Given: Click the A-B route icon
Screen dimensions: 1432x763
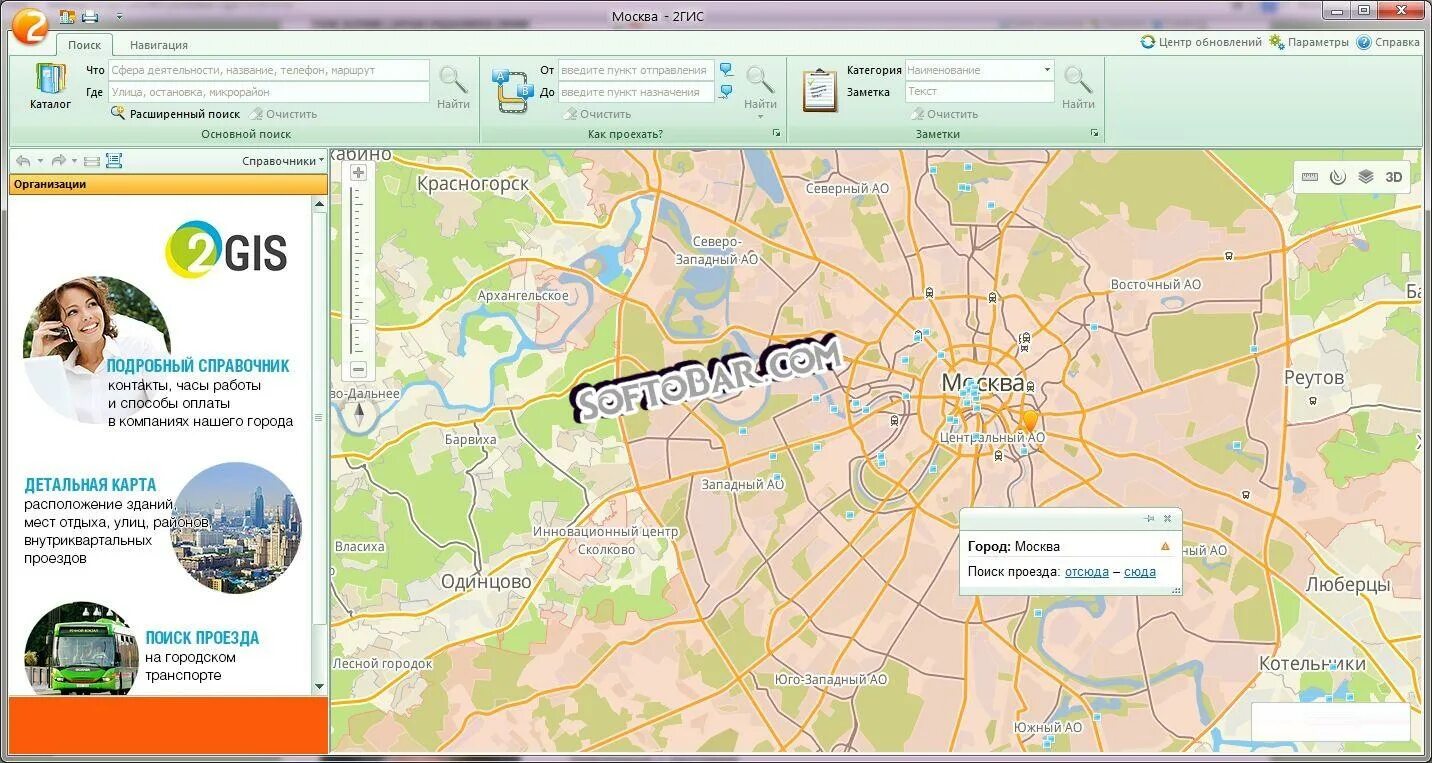Looking at the screenshot, I should point(512,91).
